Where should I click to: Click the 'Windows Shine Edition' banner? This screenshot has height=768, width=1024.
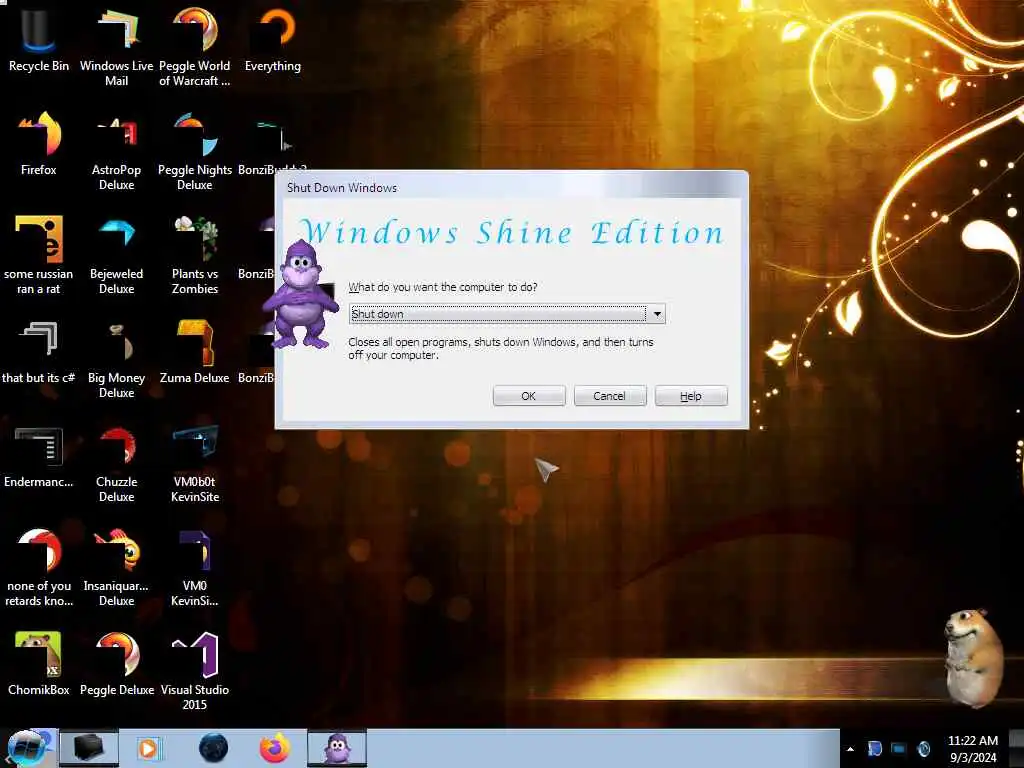click(513, 232)
